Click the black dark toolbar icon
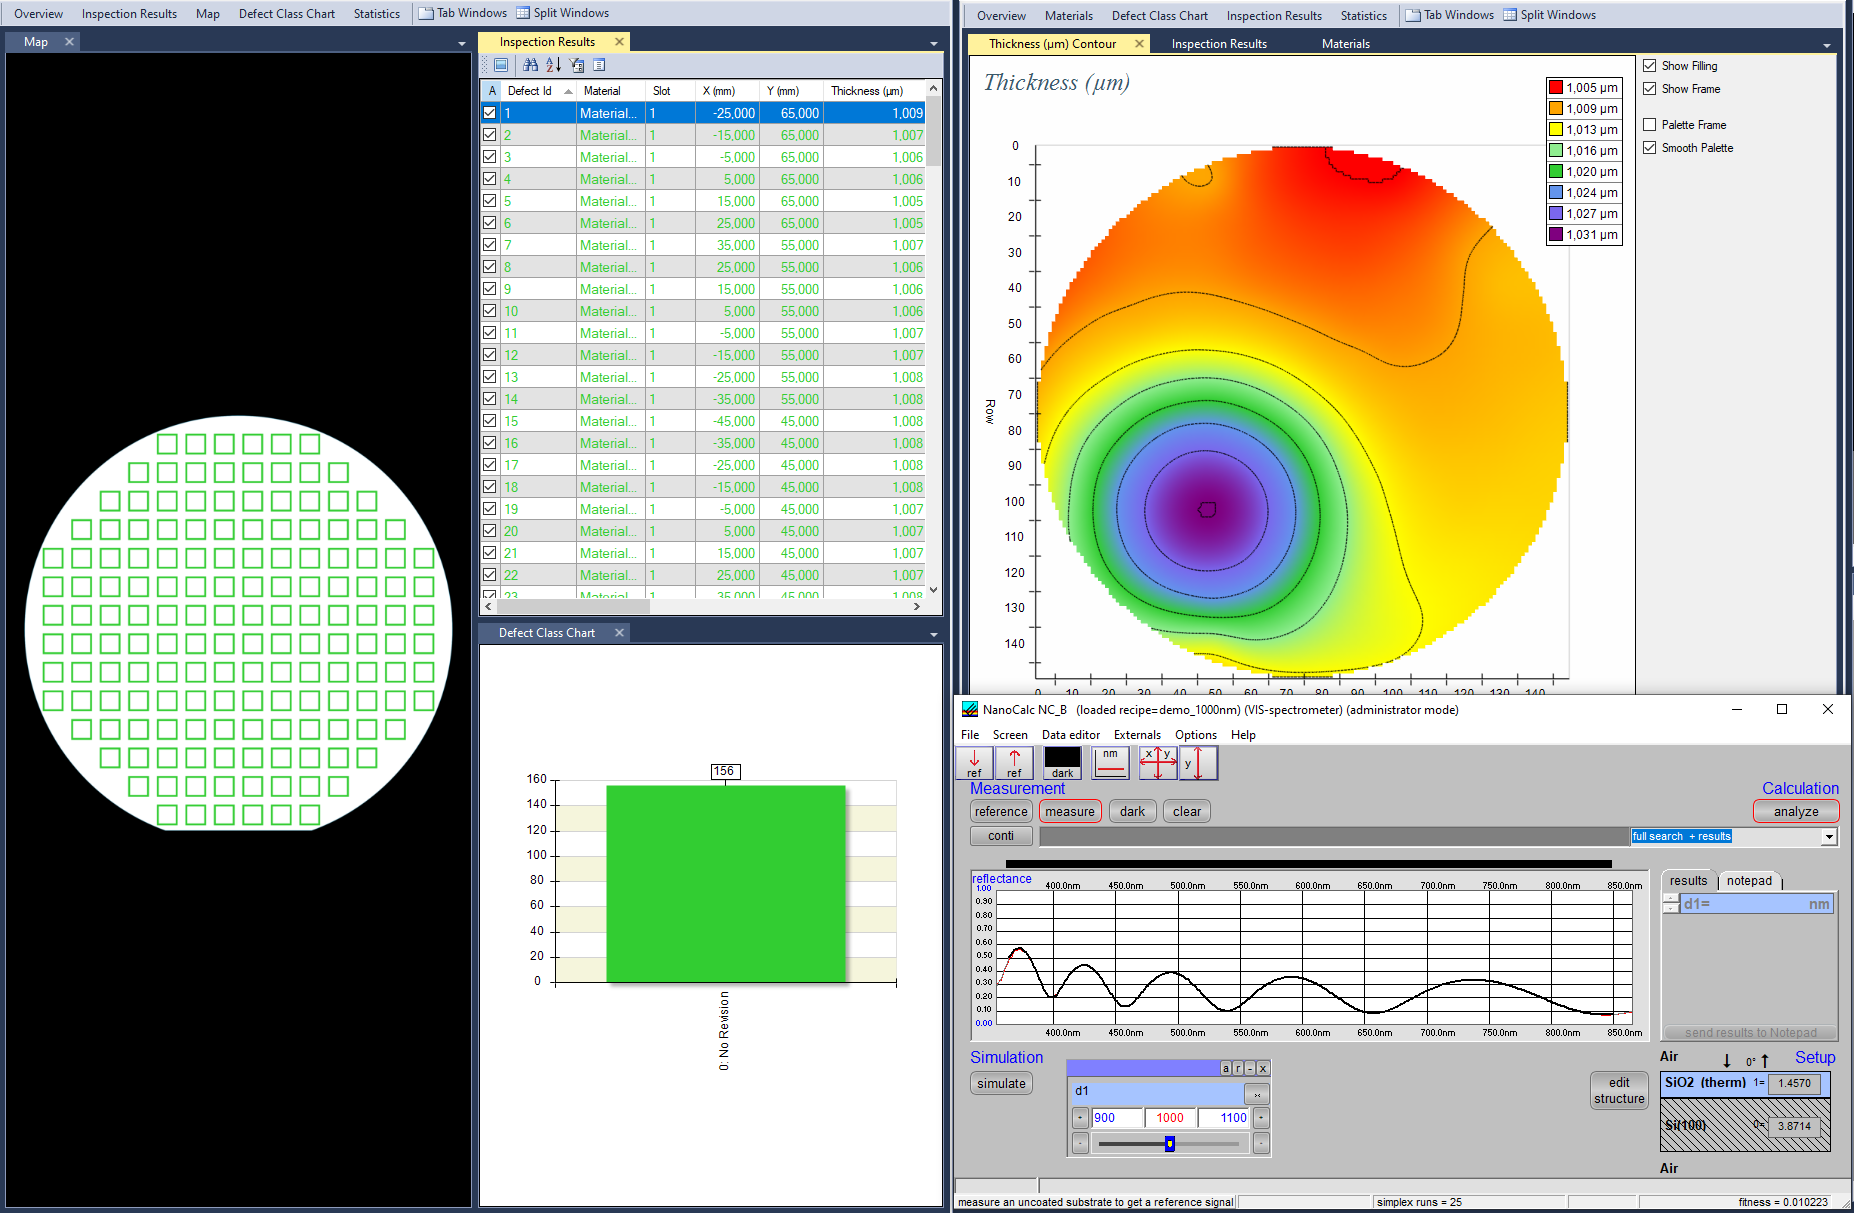This screenshot has height=1213, width=1854. [1062, 763]
